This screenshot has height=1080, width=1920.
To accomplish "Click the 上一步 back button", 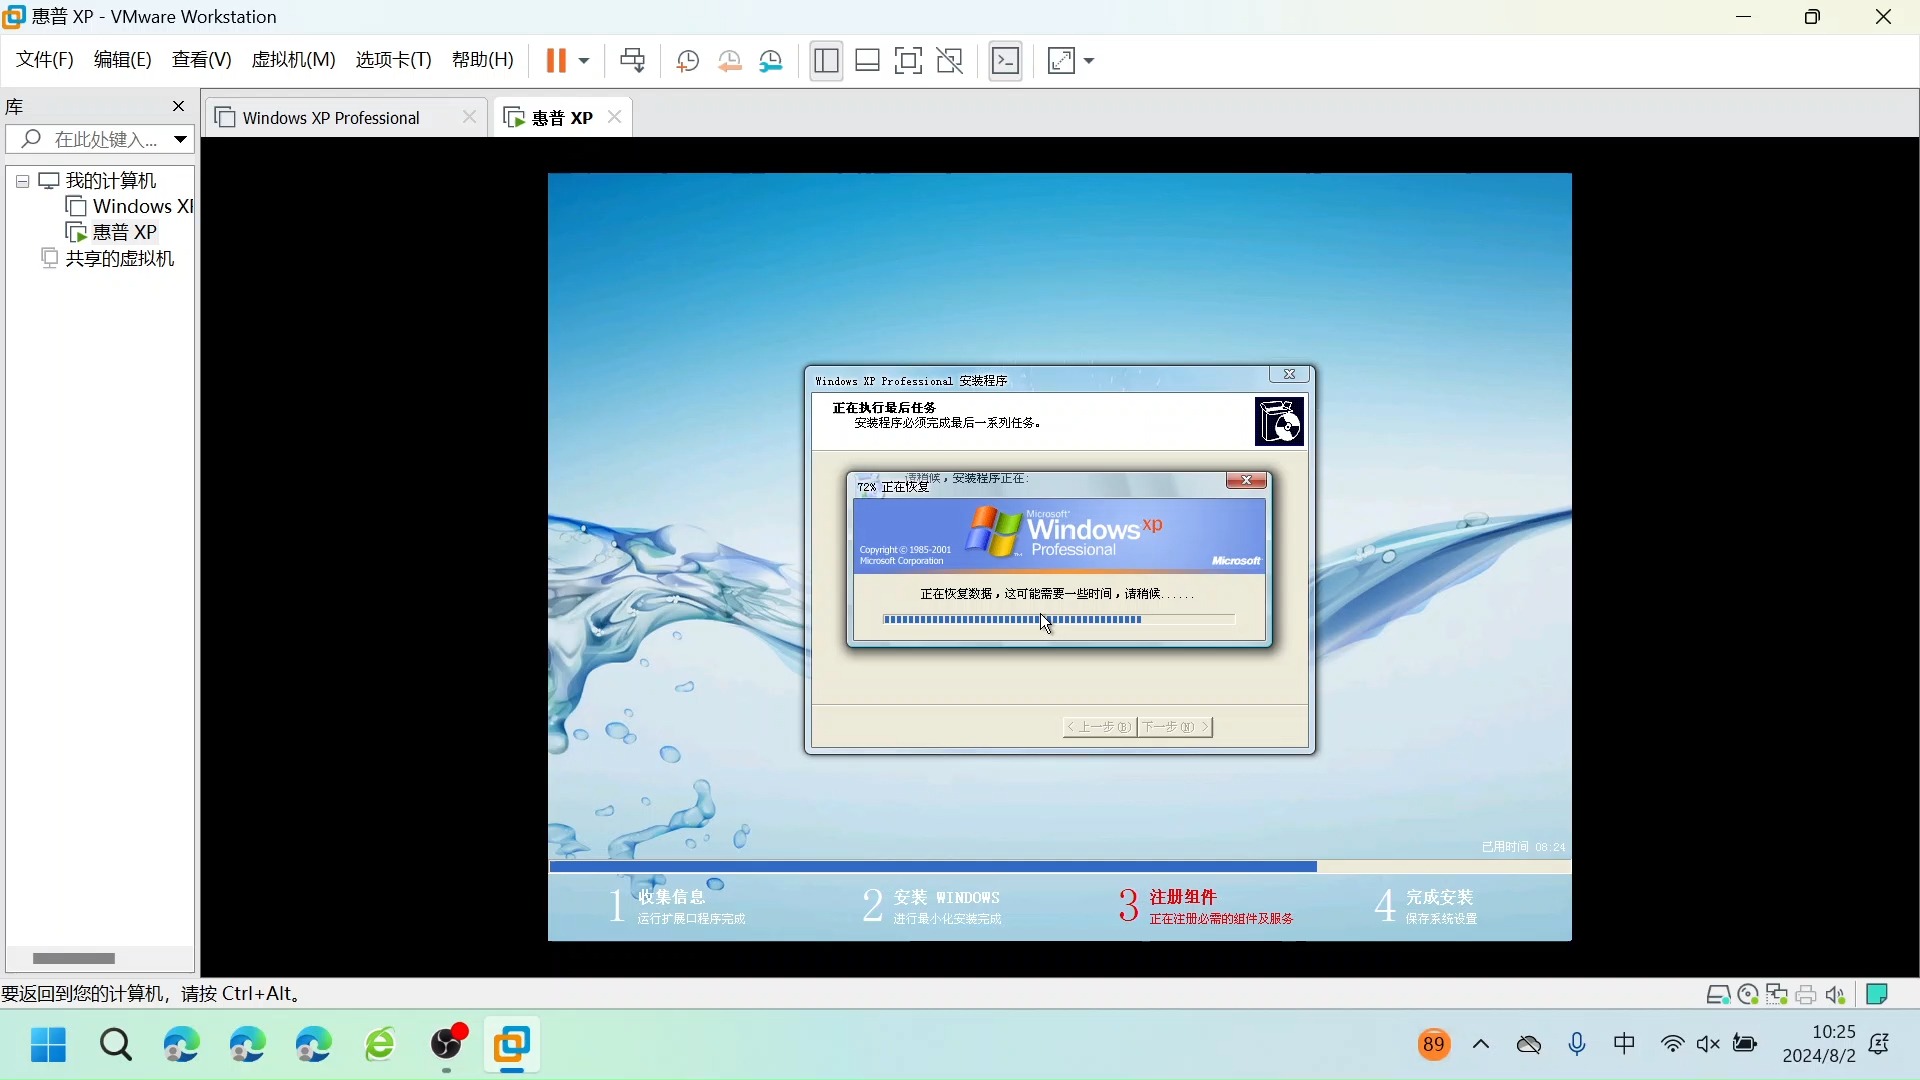I will tap(1099, 727).
